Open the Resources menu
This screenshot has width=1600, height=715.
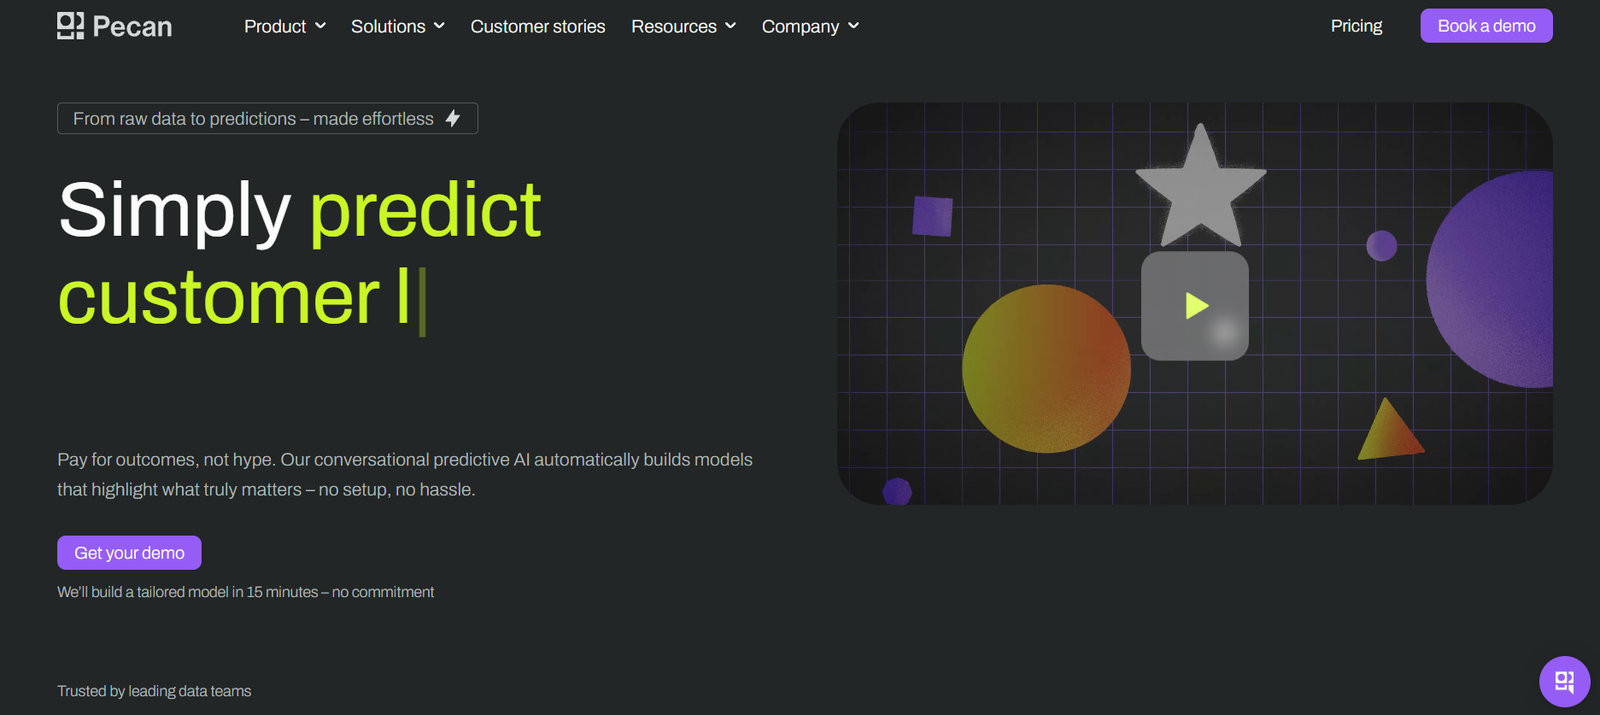click(x=673, y=27)
